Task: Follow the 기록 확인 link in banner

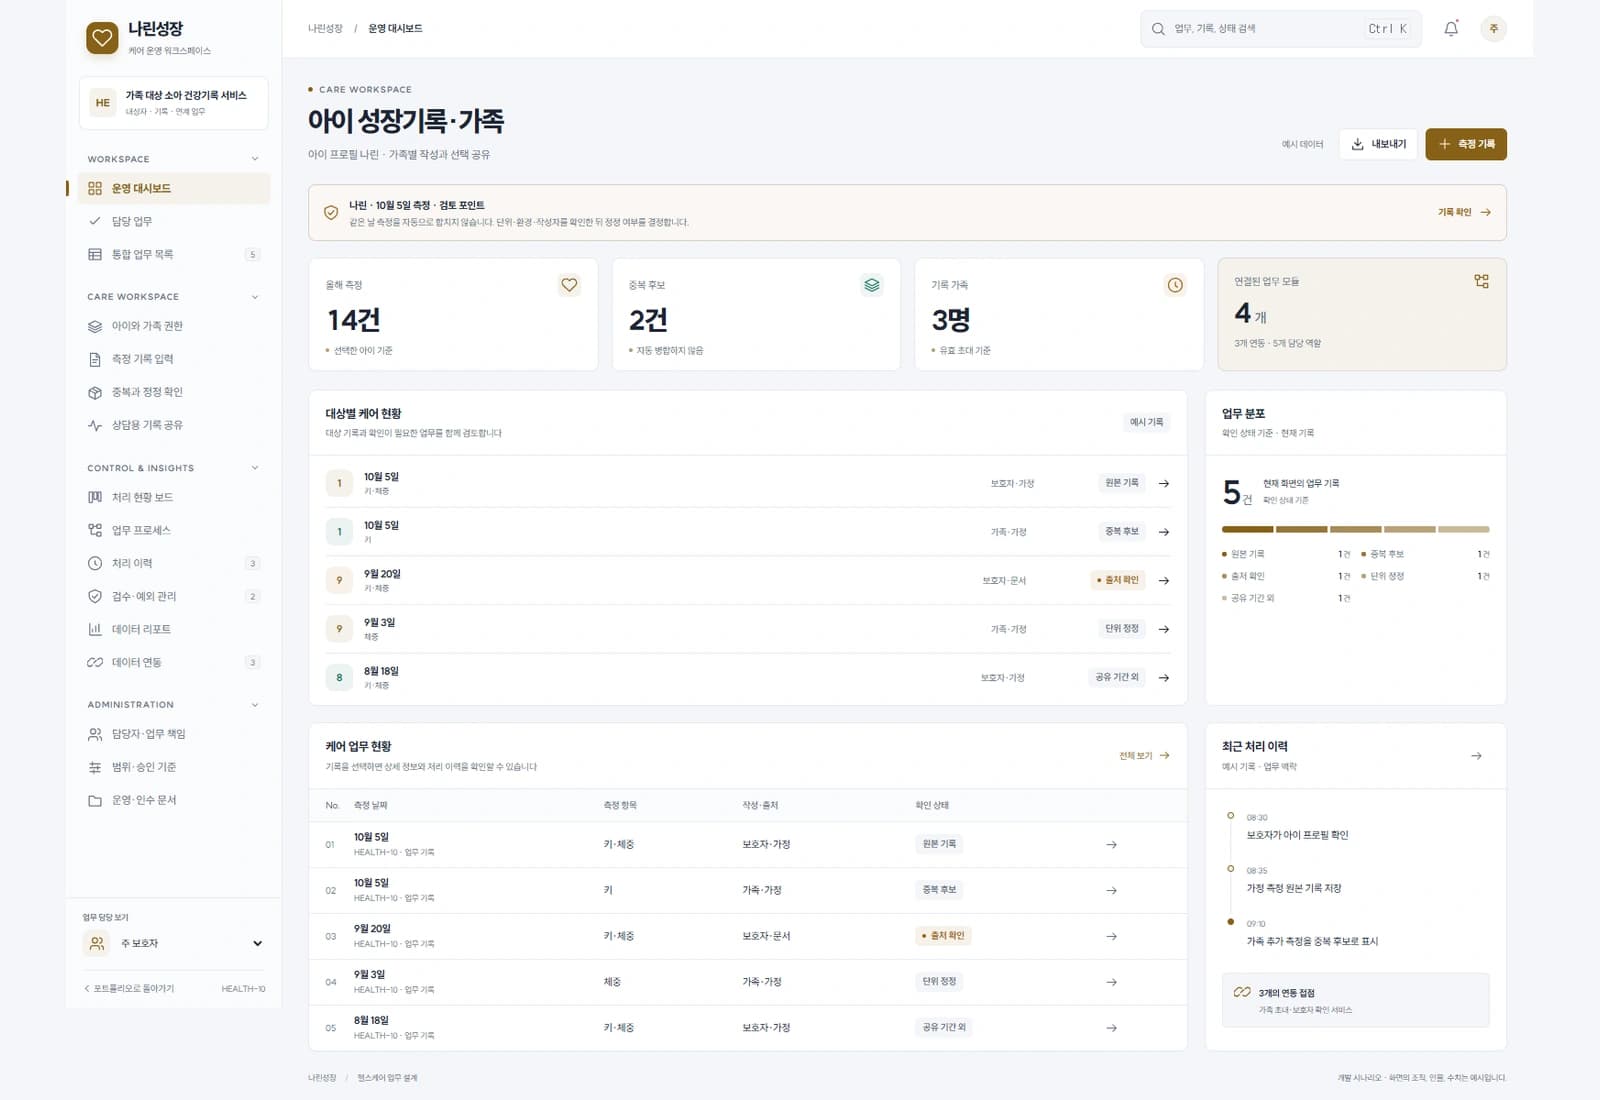Action: click(1464, 212)
